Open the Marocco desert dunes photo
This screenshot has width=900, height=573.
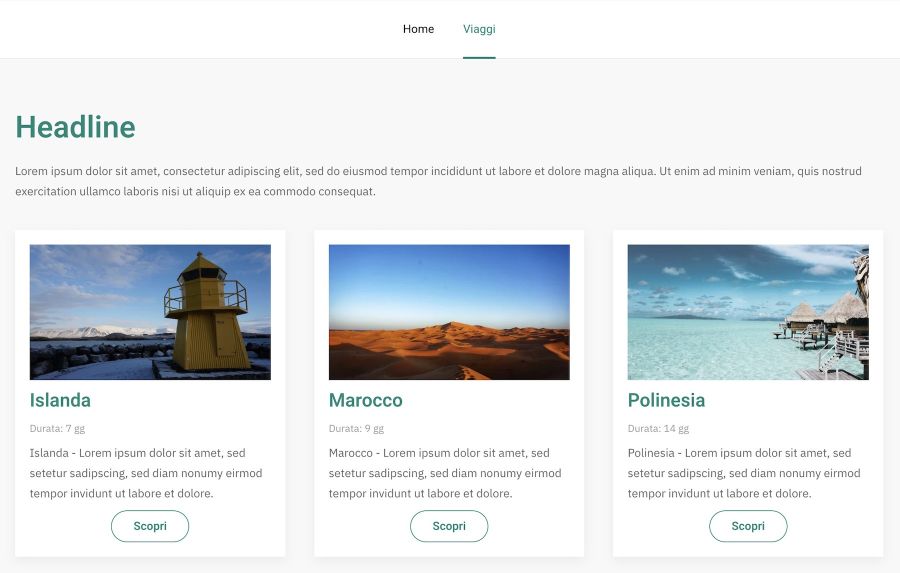click(449, 312)
